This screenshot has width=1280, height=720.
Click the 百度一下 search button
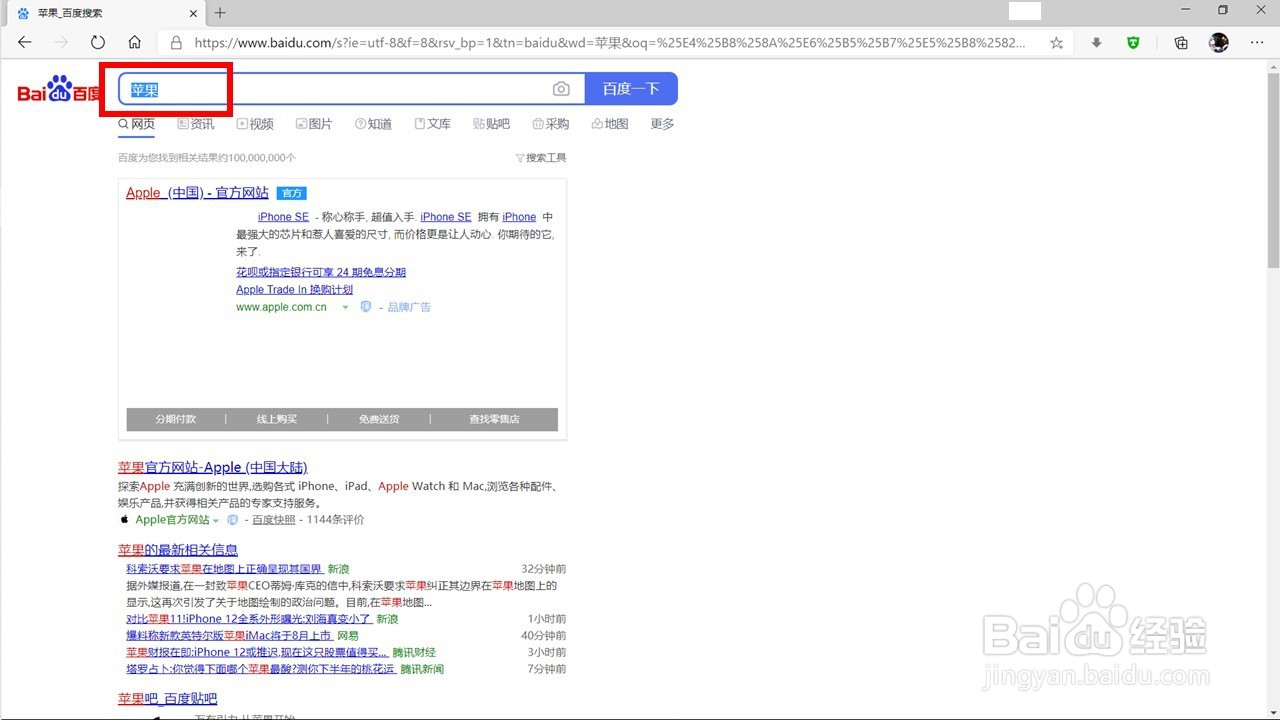631,89
